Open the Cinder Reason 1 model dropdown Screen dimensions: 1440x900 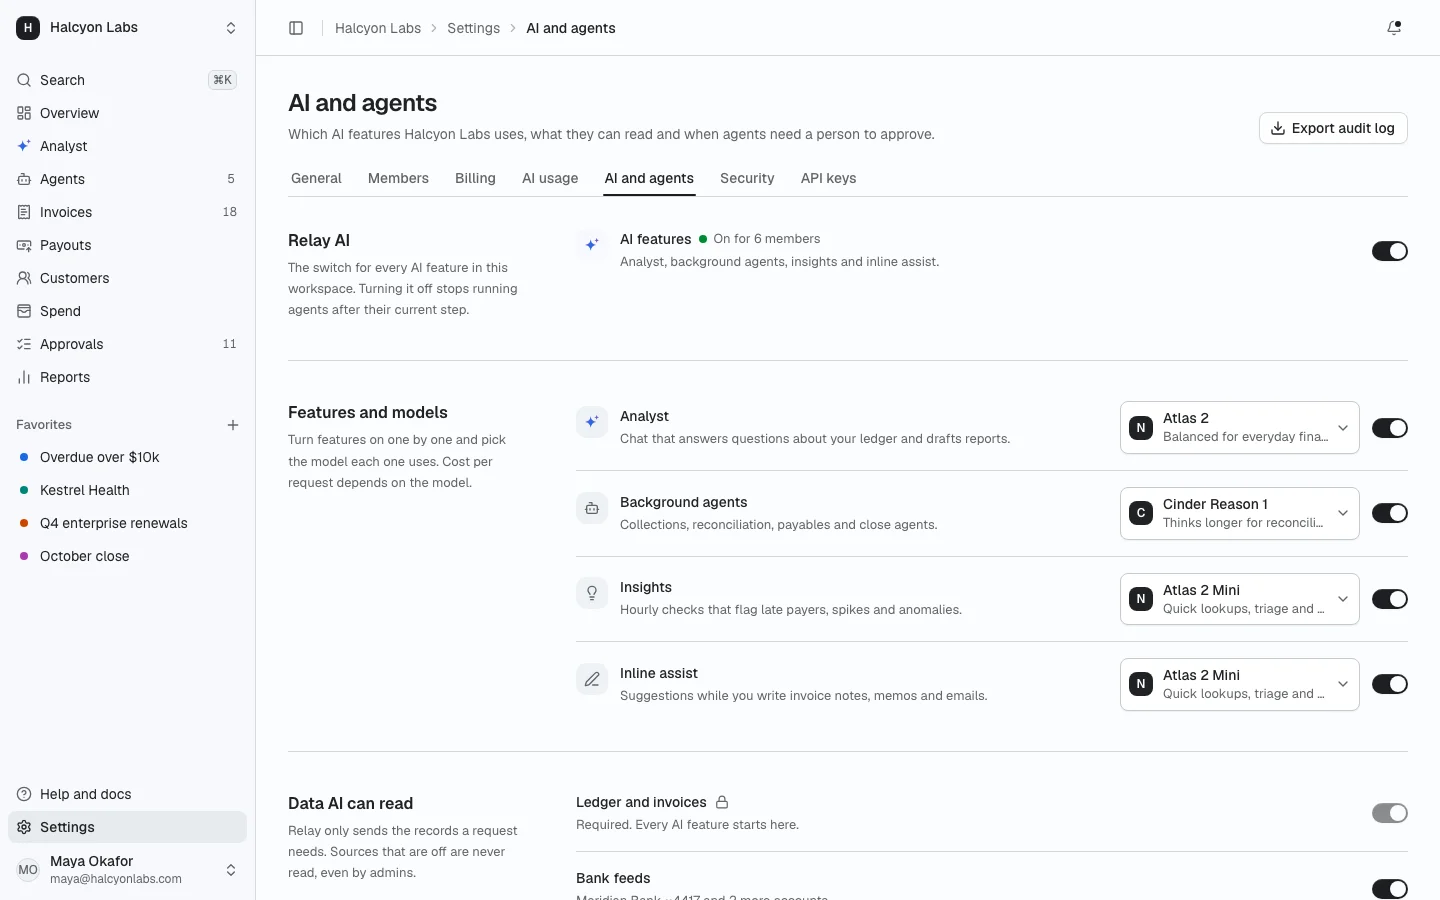(x=1239, y=513)
